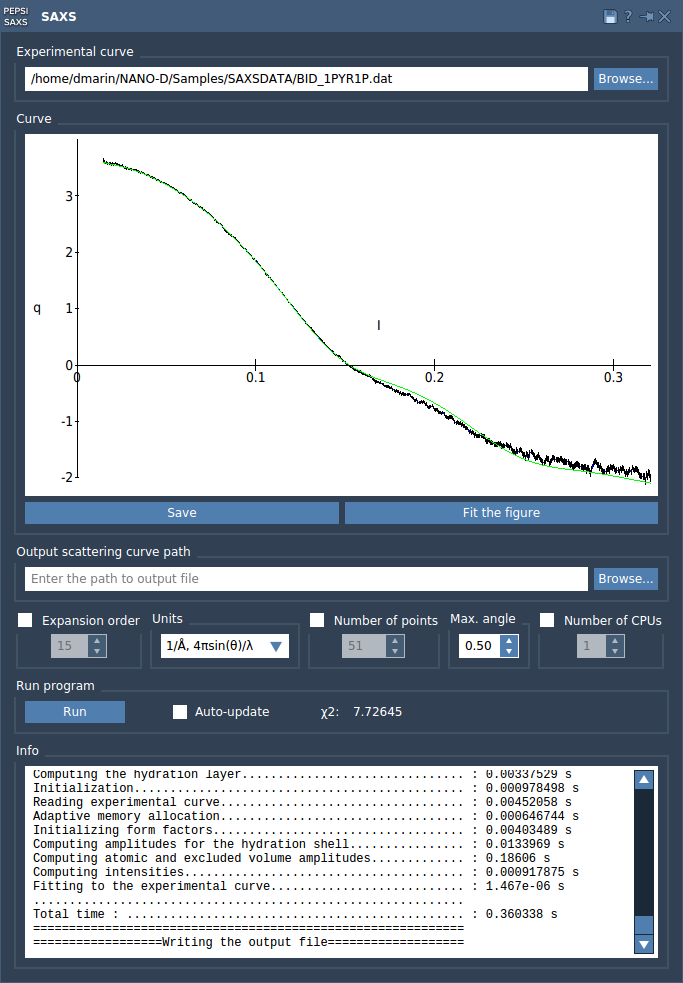Click the output file path field
The image size is (683, 983).
pyautogui.click(x=306, y=579)
